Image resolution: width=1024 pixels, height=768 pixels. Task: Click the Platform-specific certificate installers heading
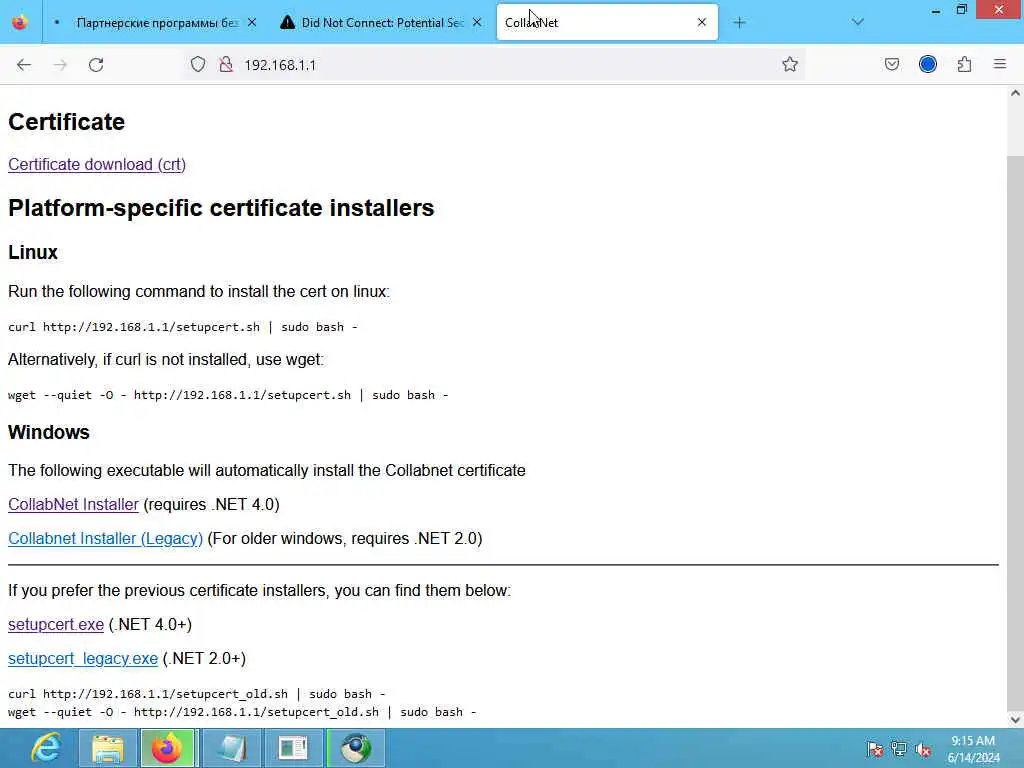pos(221,208)
